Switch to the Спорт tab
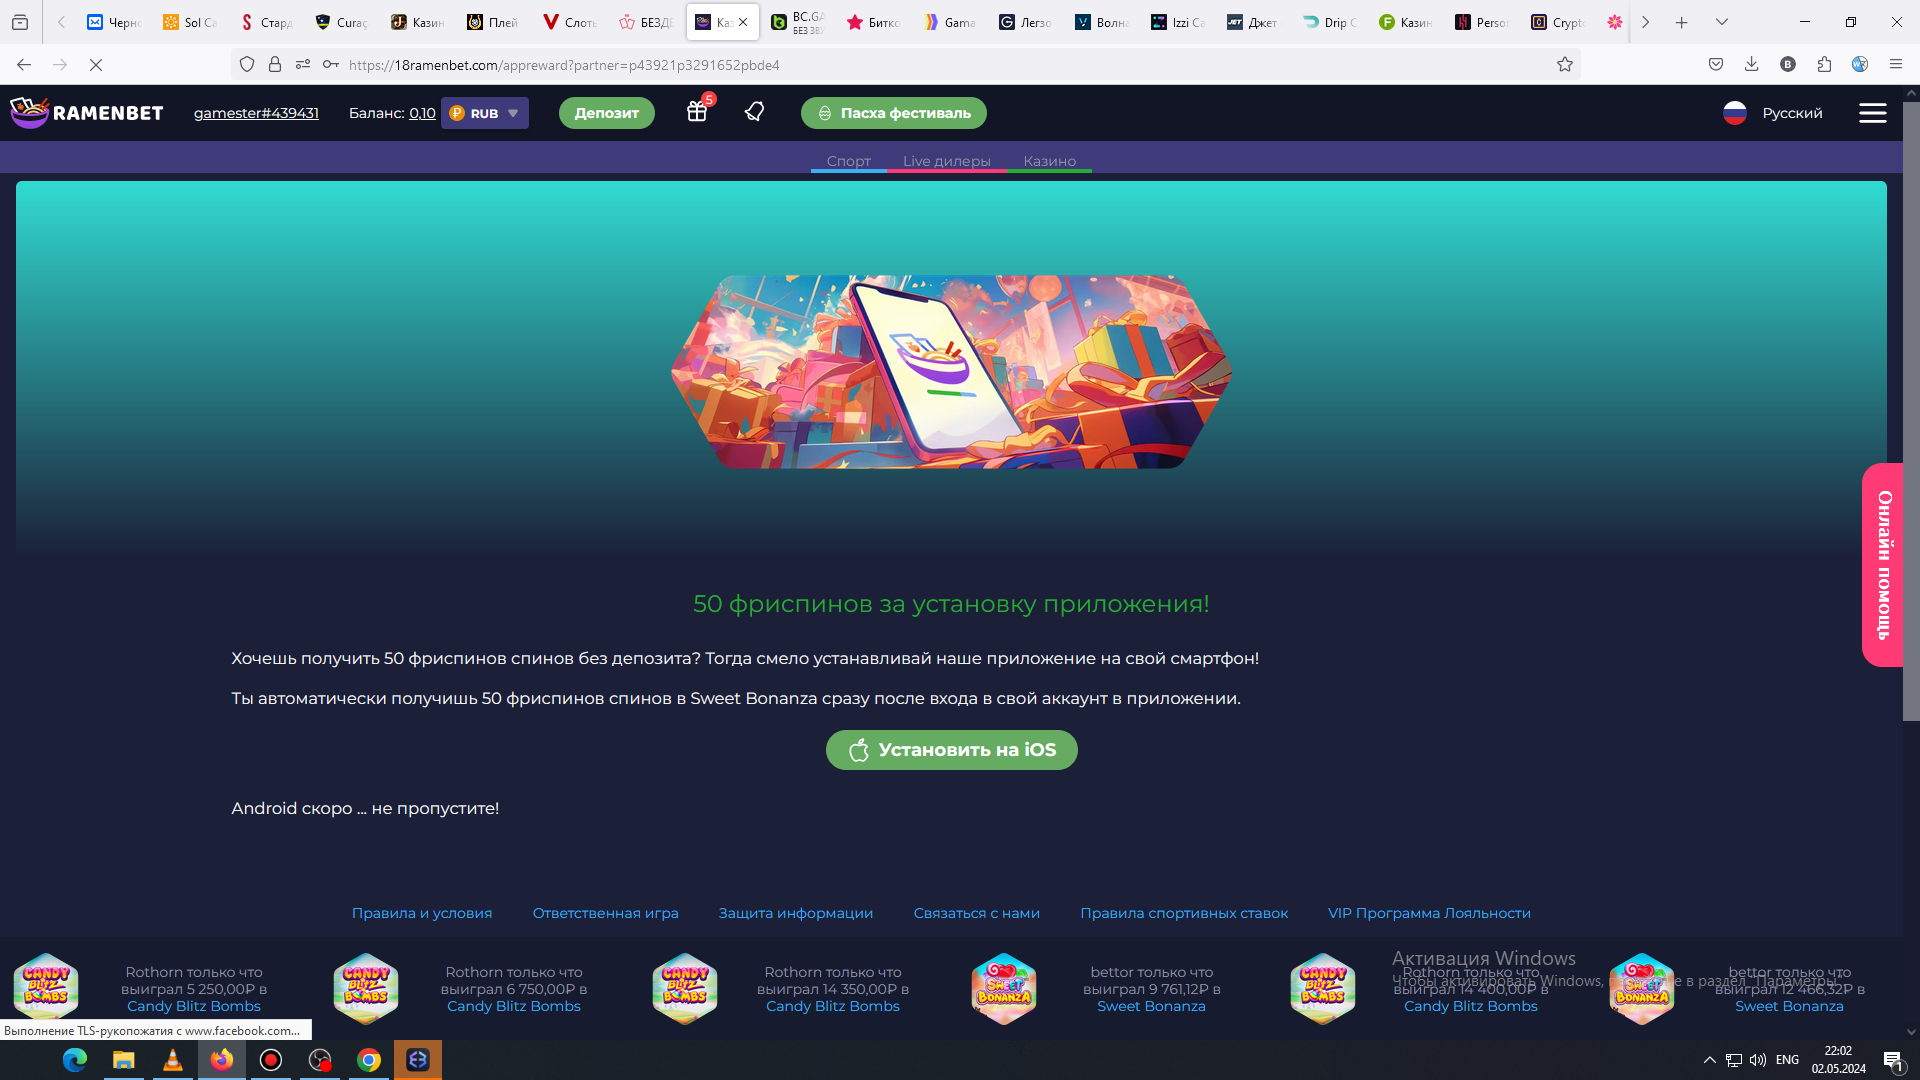The height and width of the screenshot is (1080, 1920). (848, 161)
